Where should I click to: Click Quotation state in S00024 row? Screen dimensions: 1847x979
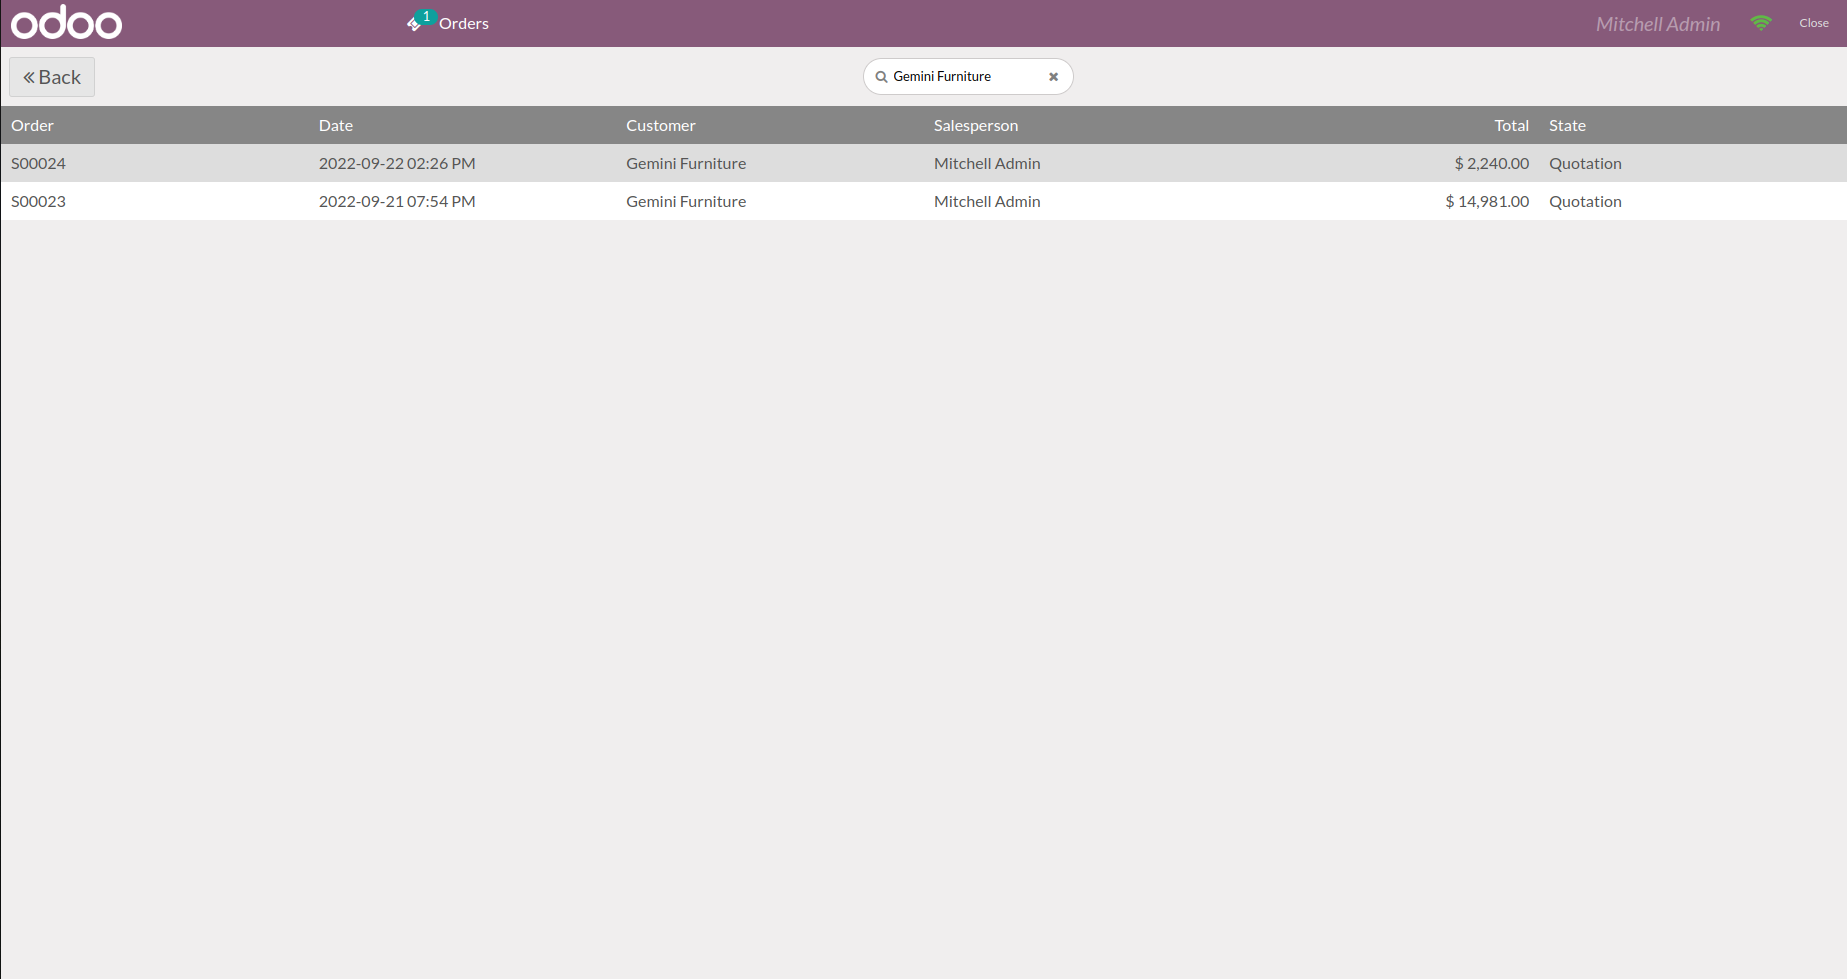[1585, 163]
